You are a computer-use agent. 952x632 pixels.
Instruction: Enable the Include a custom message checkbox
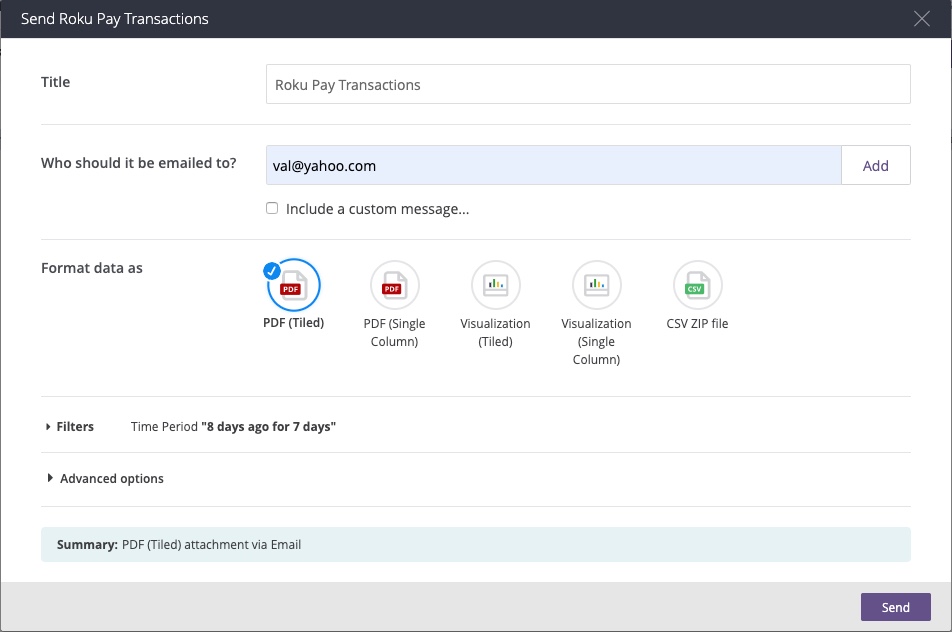[x=271, y=207]
